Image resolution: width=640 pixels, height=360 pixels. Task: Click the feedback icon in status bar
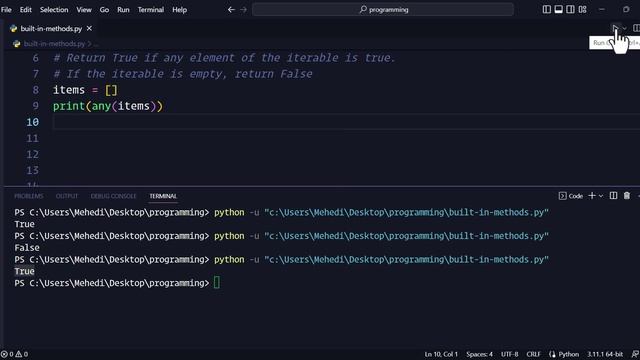click(635, 354)
